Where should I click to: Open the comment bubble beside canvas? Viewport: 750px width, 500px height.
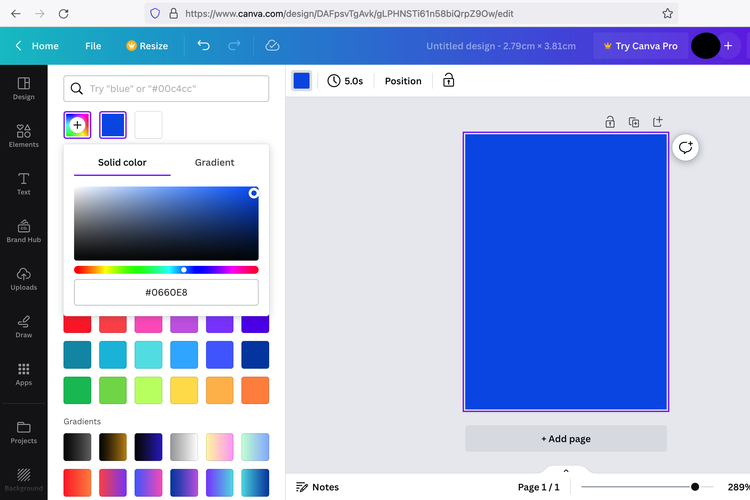pos(685,147)
